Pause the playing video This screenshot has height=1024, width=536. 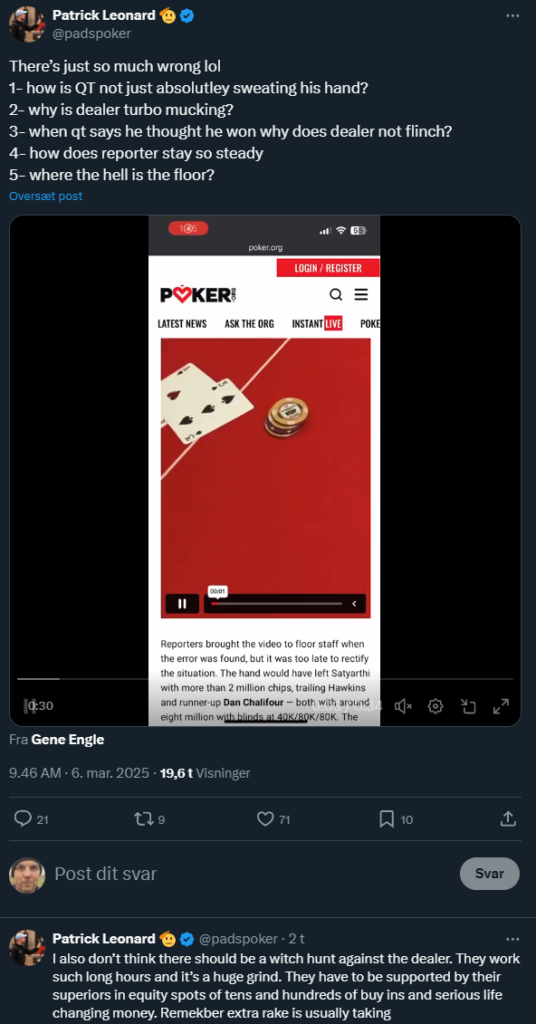[x=29, y=706]
